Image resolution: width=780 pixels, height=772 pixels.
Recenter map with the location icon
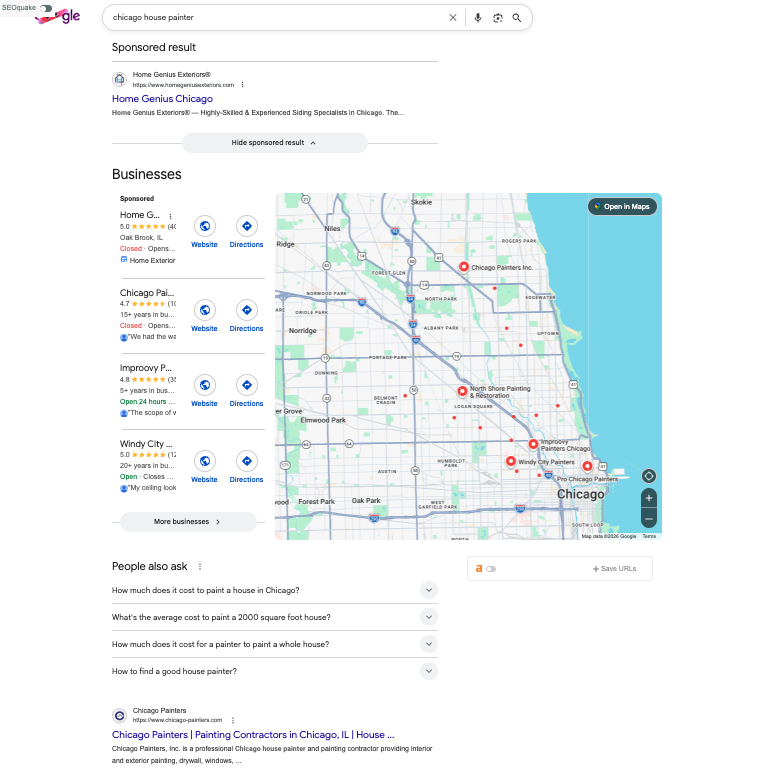tap(649, 475)
